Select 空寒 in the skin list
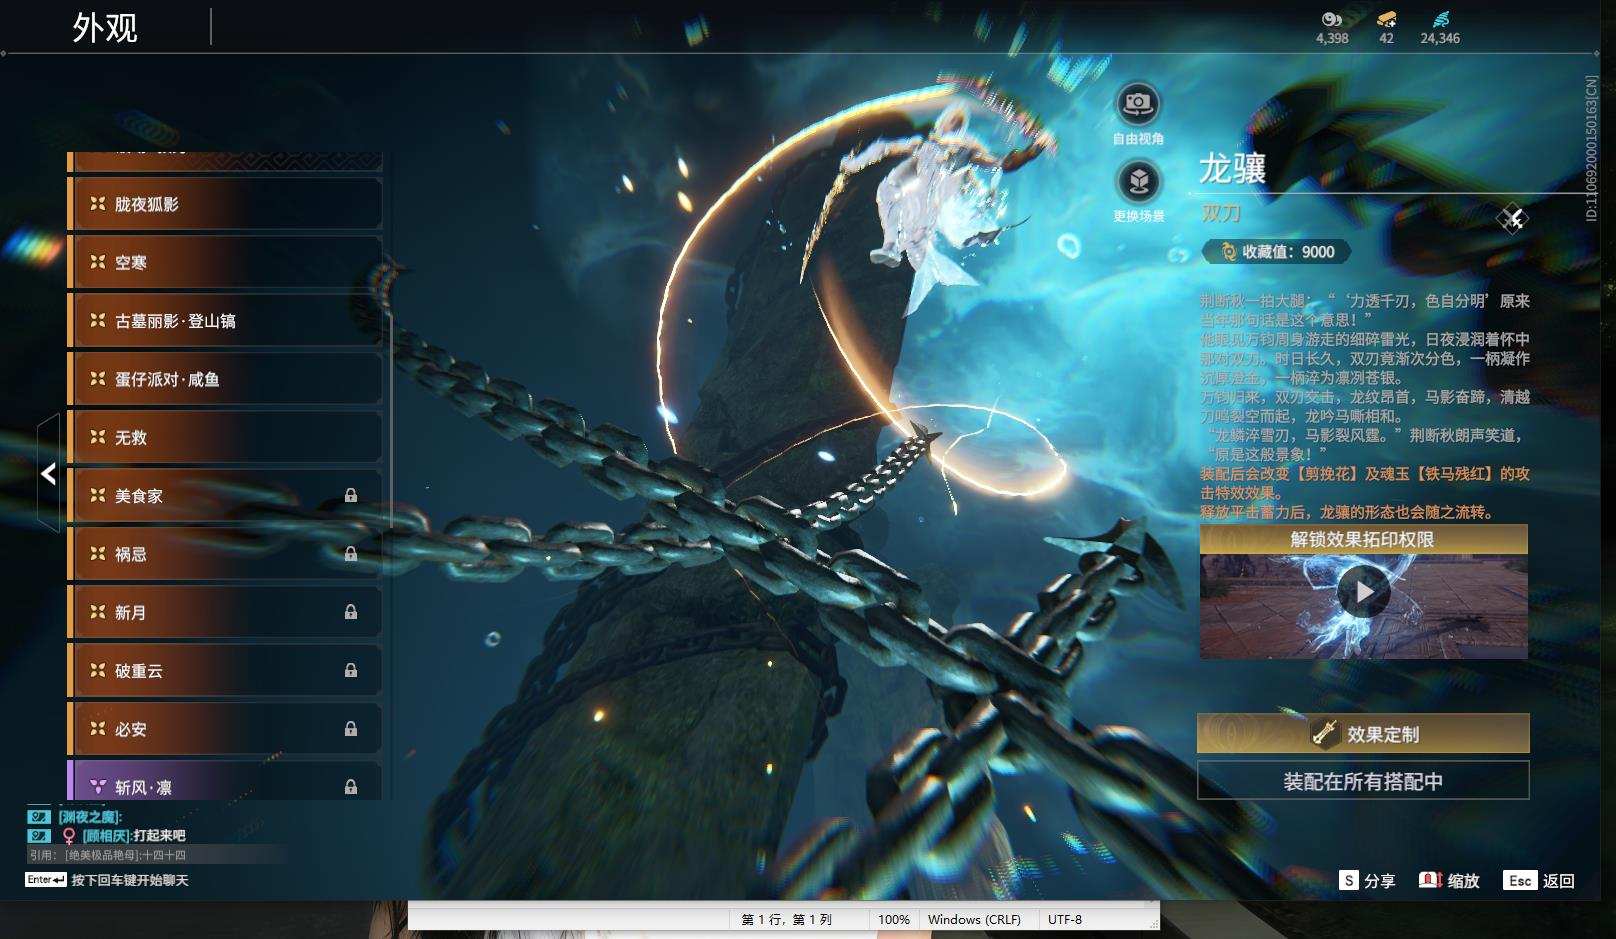This screenshot has width=1616, height=939. [x=225, y=262]
